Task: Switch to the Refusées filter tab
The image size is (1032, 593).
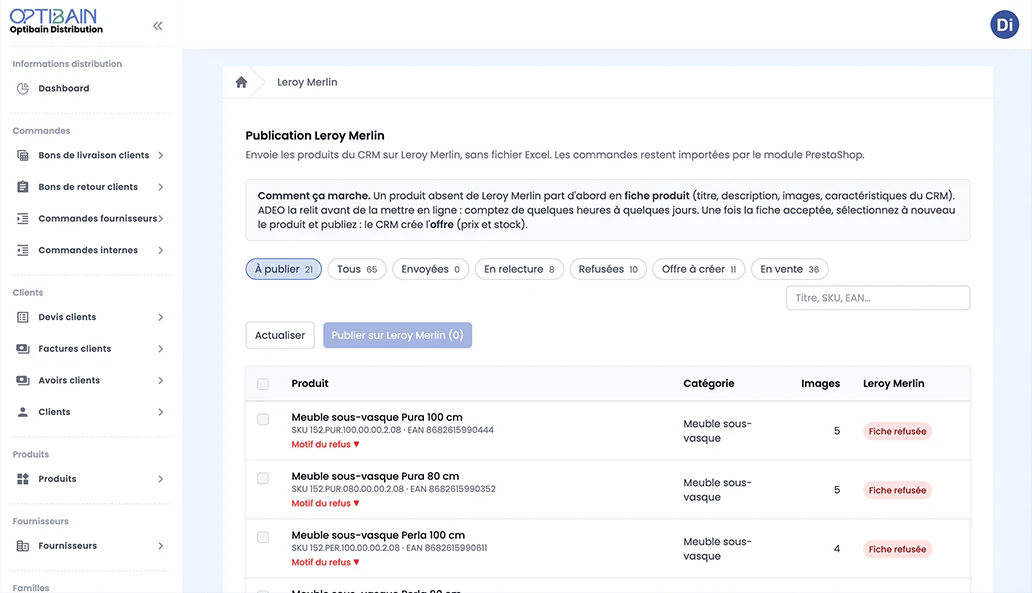Action: (608, 269)
